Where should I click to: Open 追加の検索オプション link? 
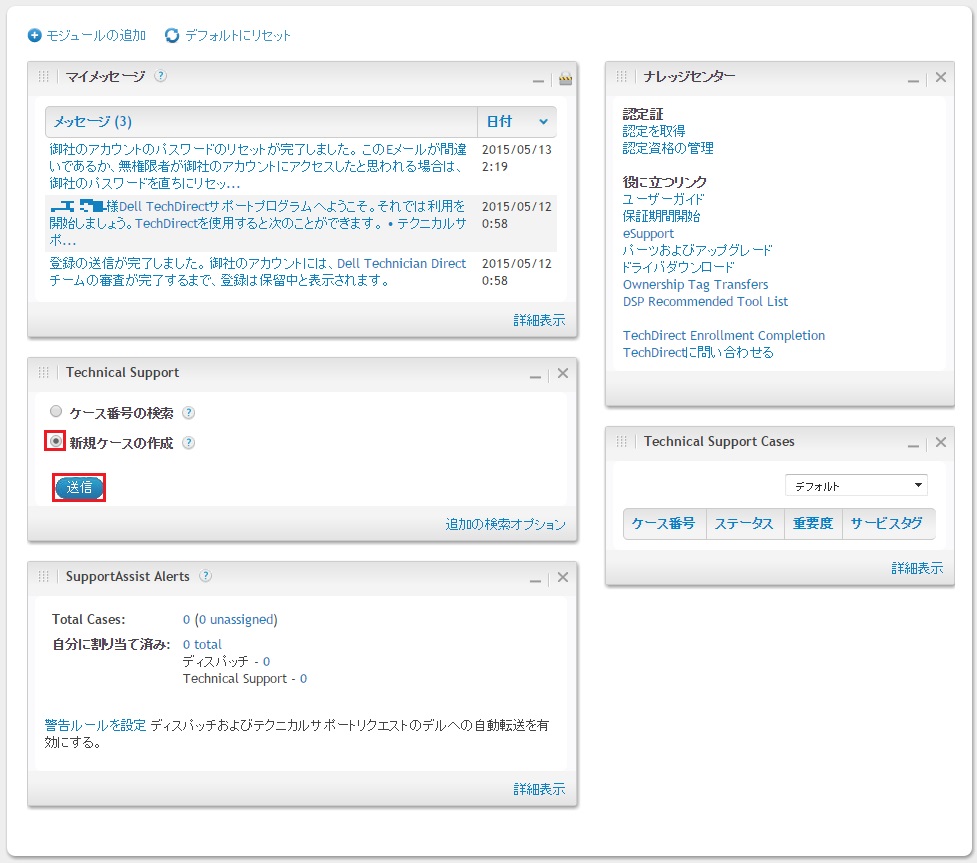[505, 525]
